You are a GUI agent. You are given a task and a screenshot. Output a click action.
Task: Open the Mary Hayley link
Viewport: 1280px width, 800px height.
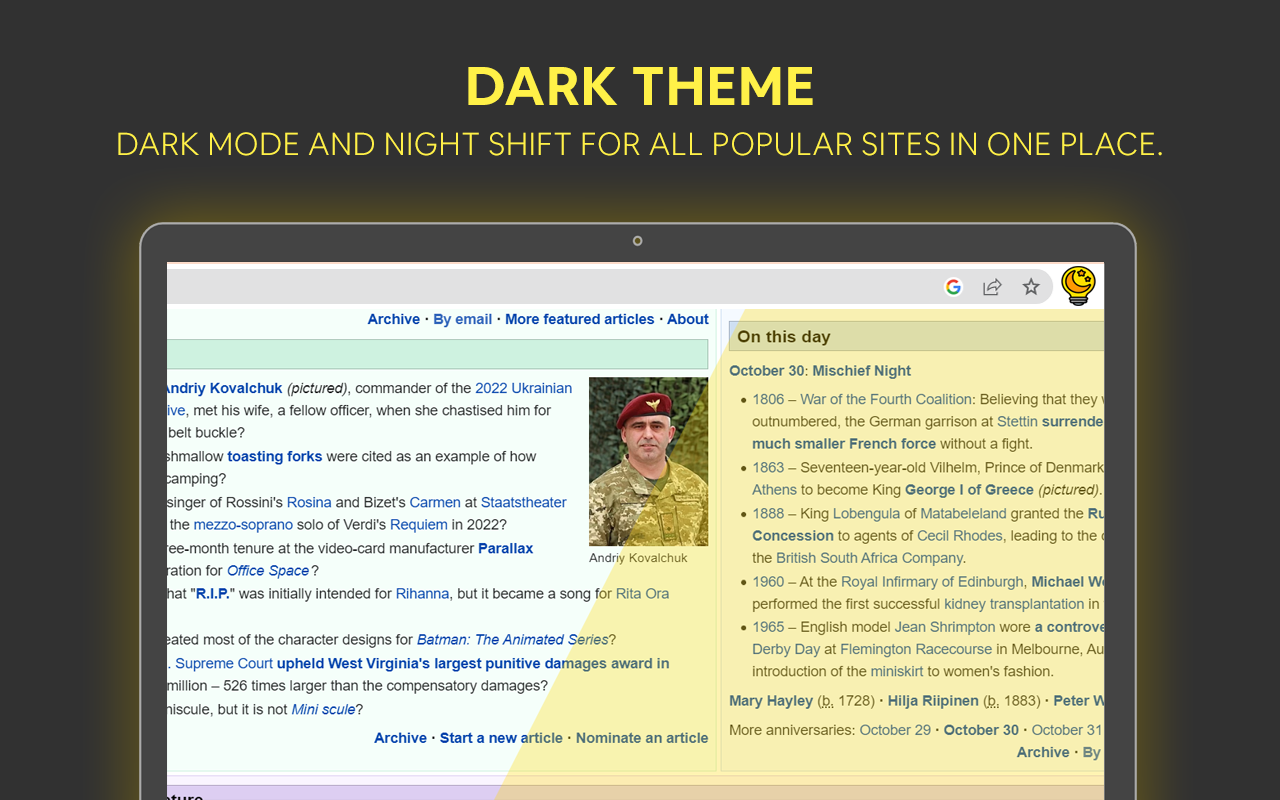coord(773,701)
